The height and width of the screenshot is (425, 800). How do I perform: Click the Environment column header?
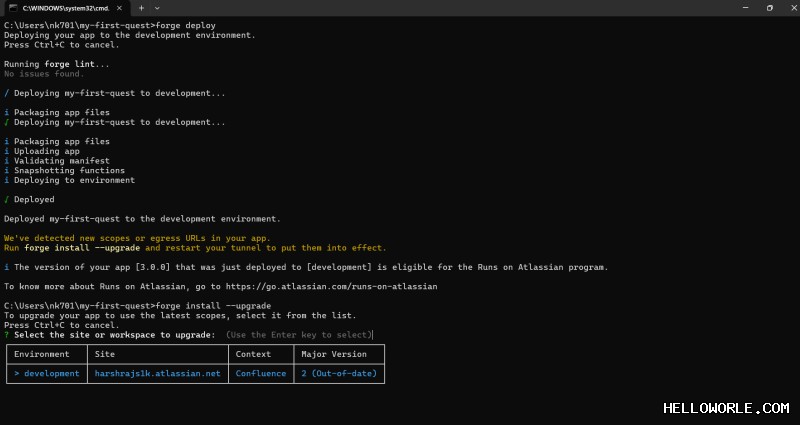(41, 354)
